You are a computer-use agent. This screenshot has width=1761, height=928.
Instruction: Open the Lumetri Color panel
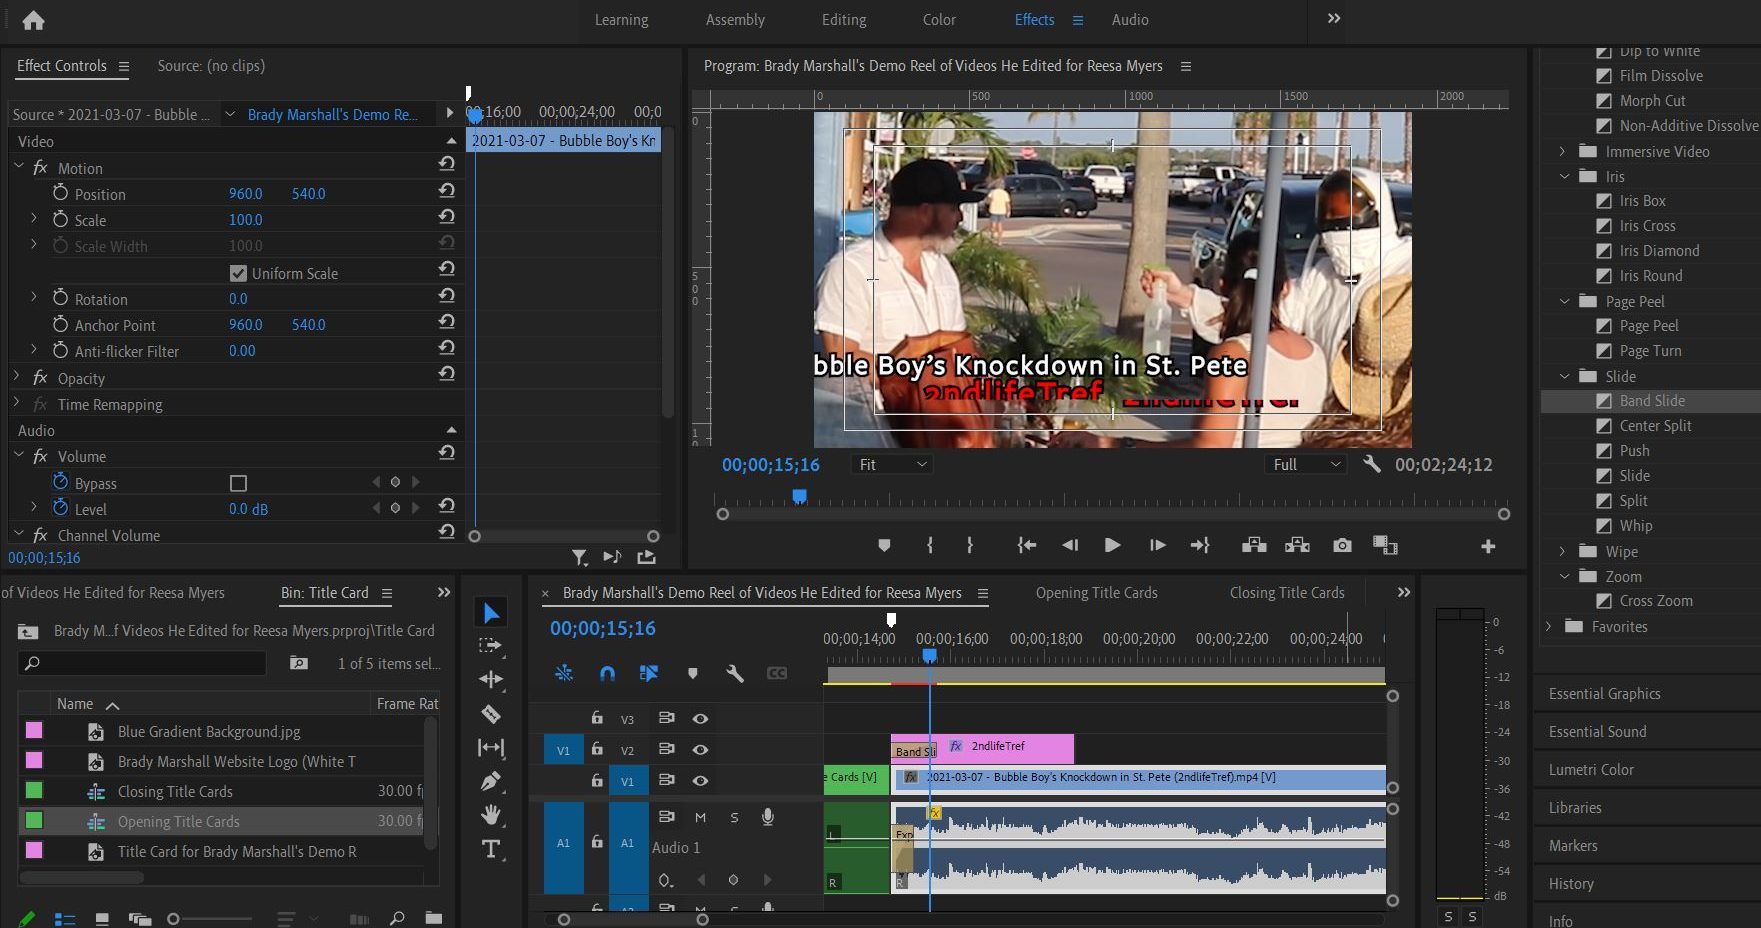1591,770
